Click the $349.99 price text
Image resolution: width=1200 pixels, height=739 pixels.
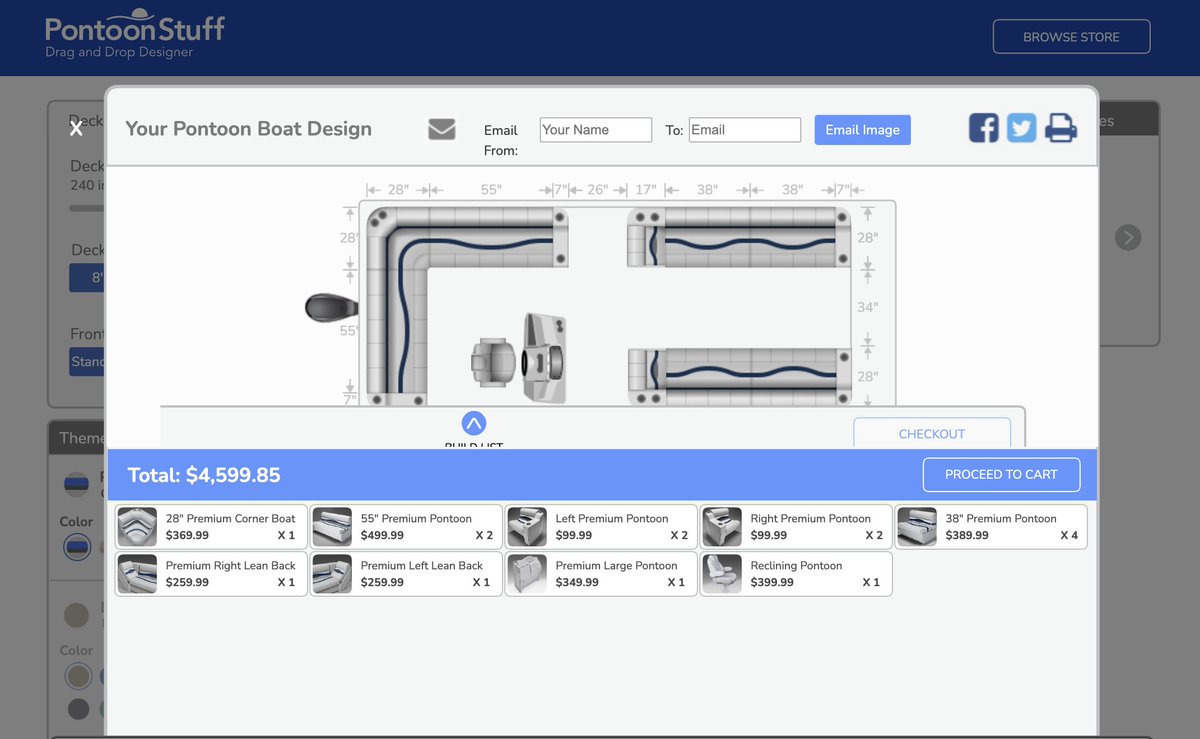[577, 582]
